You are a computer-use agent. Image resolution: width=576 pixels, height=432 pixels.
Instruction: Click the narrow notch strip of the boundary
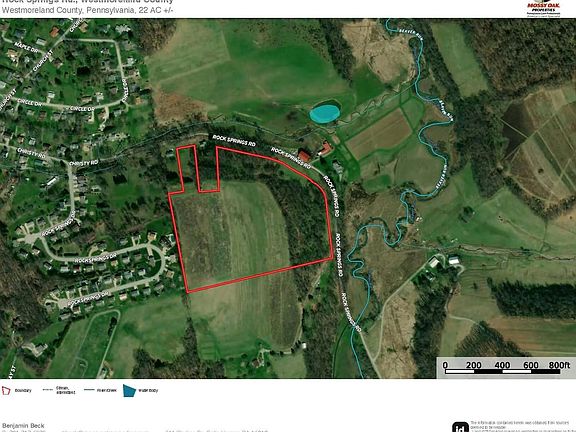(189, 168)
